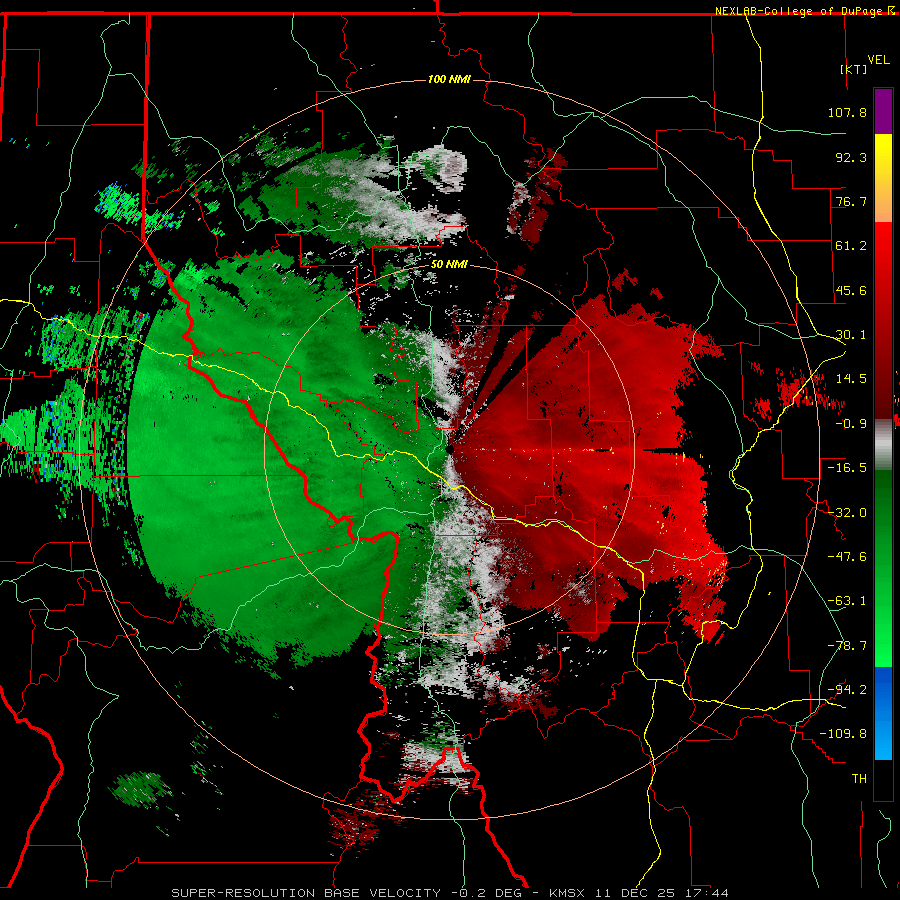Image resolution: width=900 pixels, height=900 pixels.
Task: Click the 76.7 velocity scale value
Action: 851,201
